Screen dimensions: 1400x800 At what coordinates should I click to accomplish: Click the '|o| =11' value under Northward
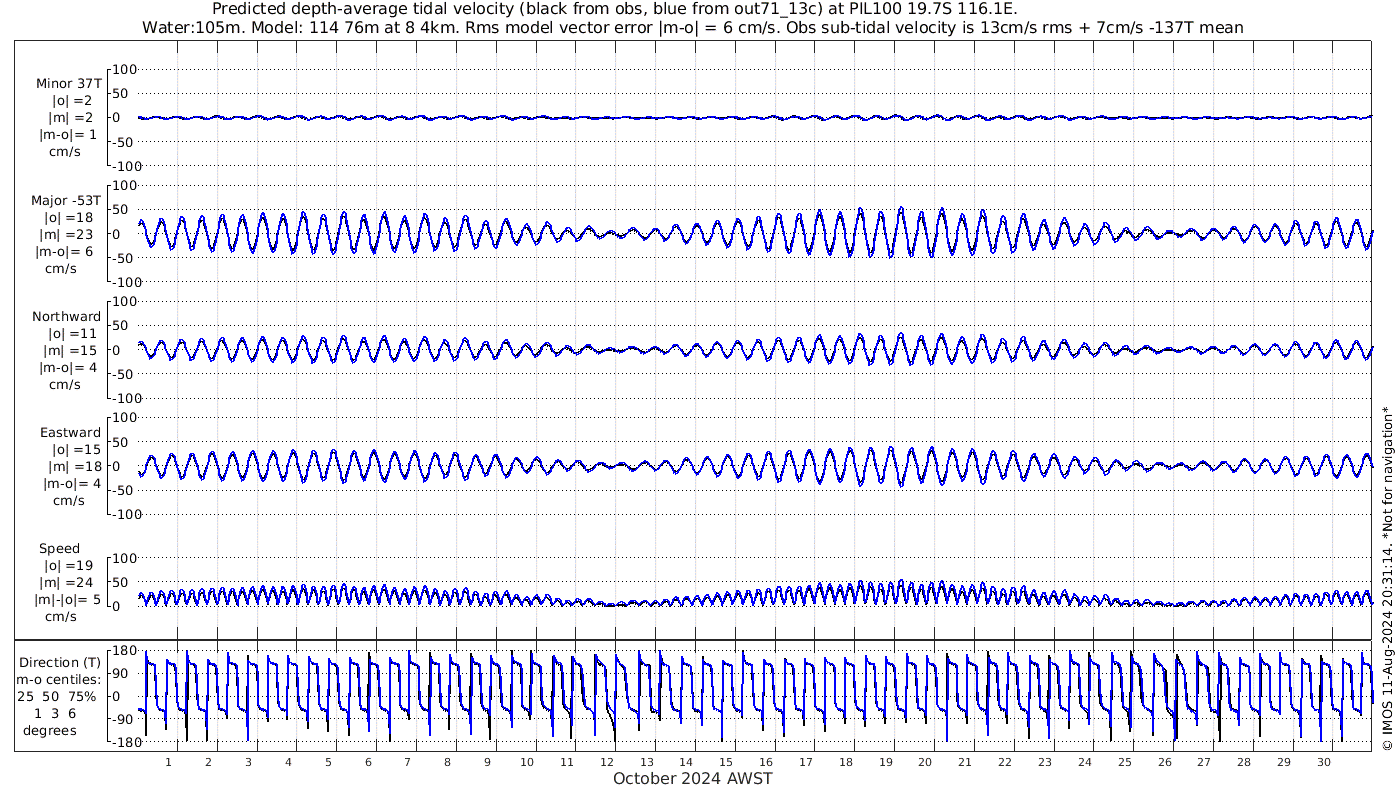72,334
